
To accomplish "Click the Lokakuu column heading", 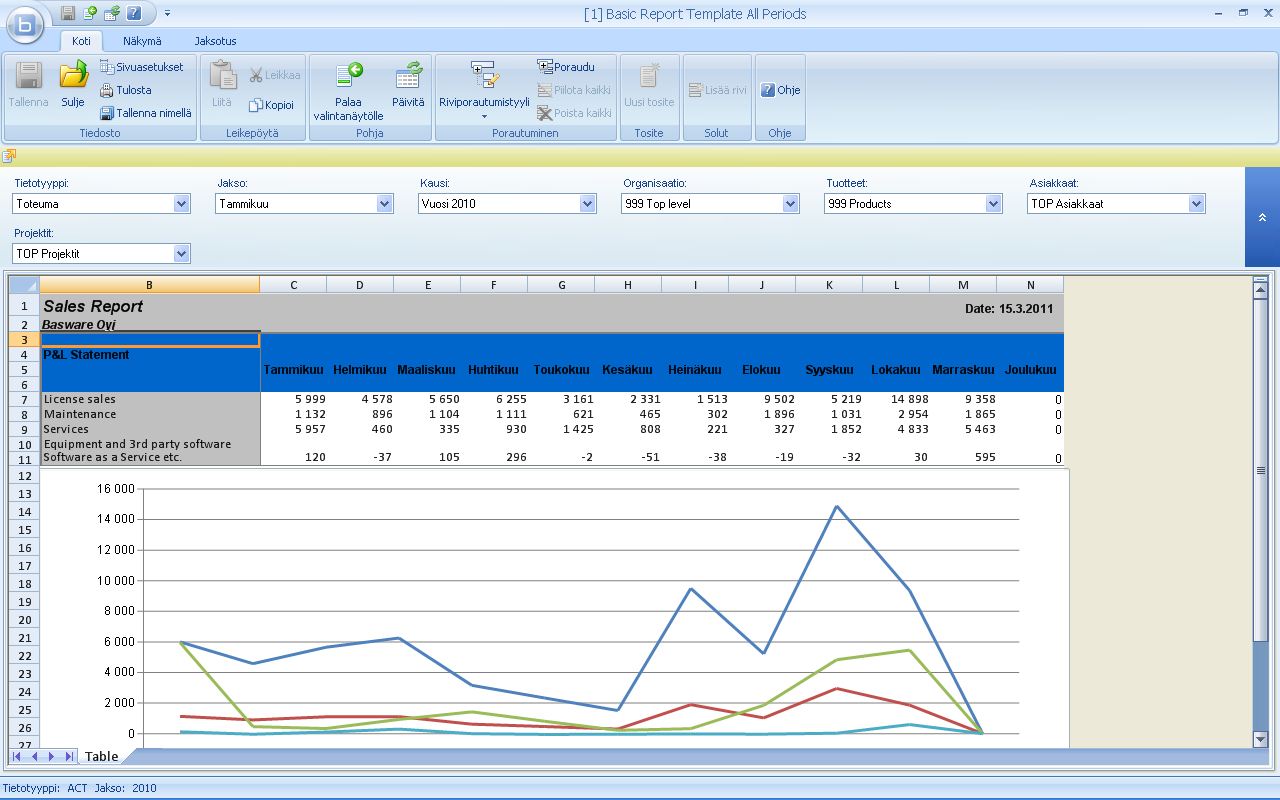I will click(896, 370).
